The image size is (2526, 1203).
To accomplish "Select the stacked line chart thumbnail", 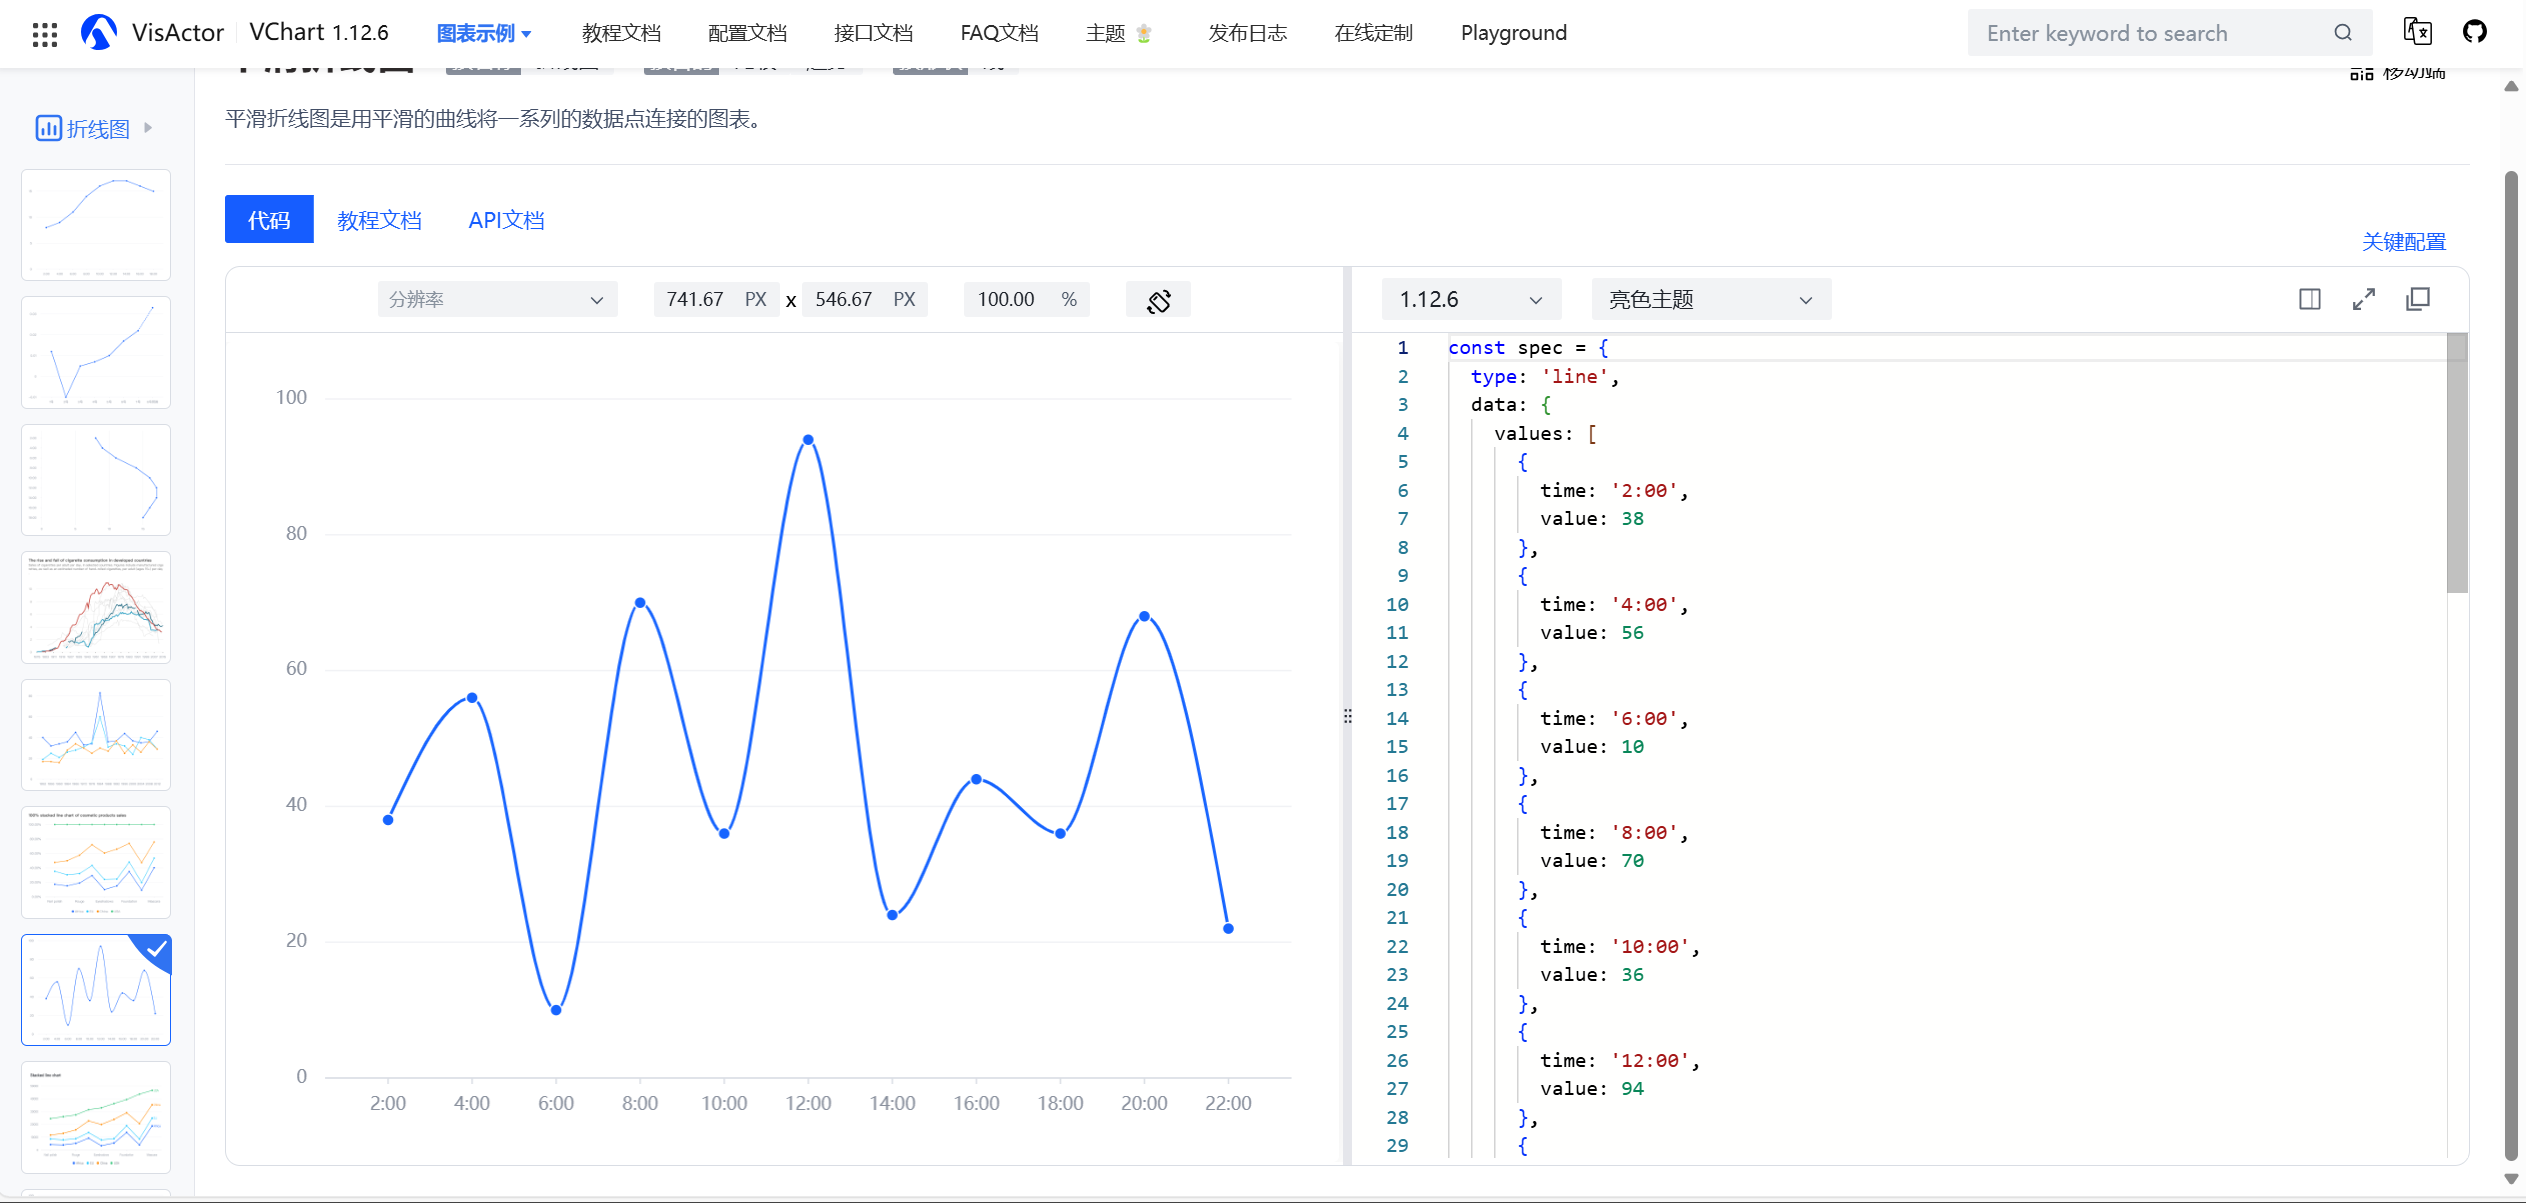I will click(x=95, y=1117).
